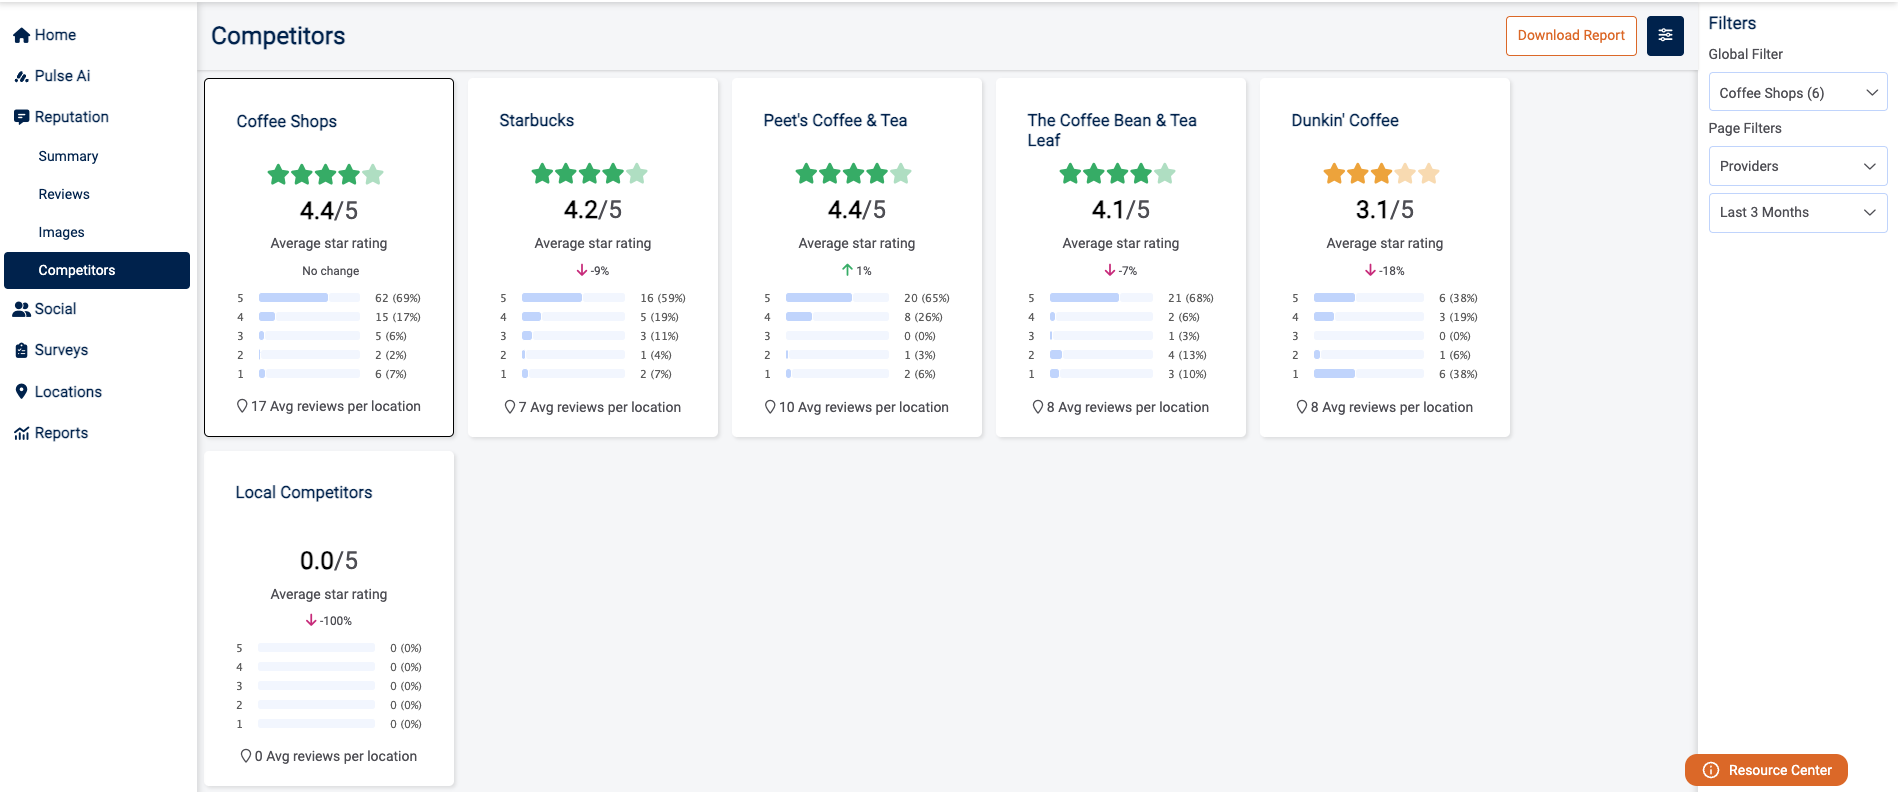Select the Coffee Shops summary card

pos(329,257)
